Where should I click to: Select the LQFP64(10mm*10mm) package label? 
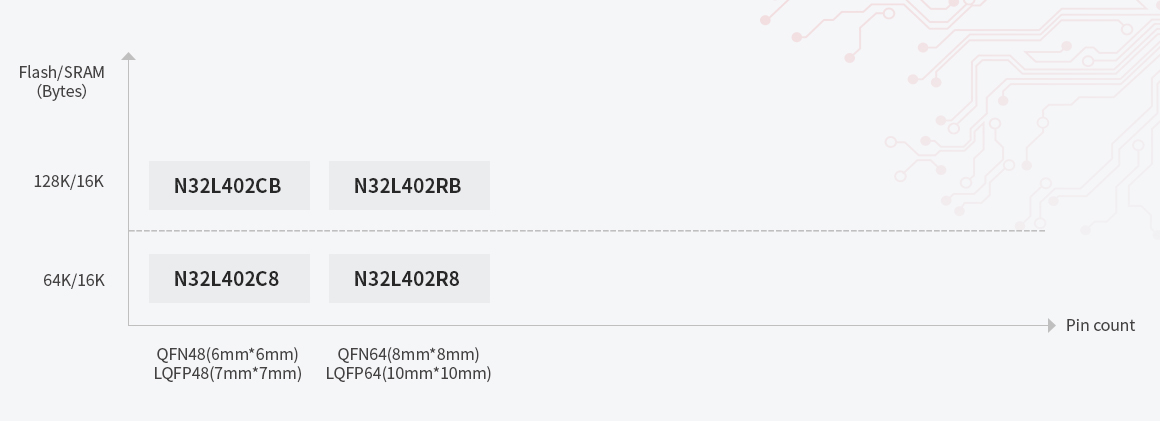[x=408, y=373]
